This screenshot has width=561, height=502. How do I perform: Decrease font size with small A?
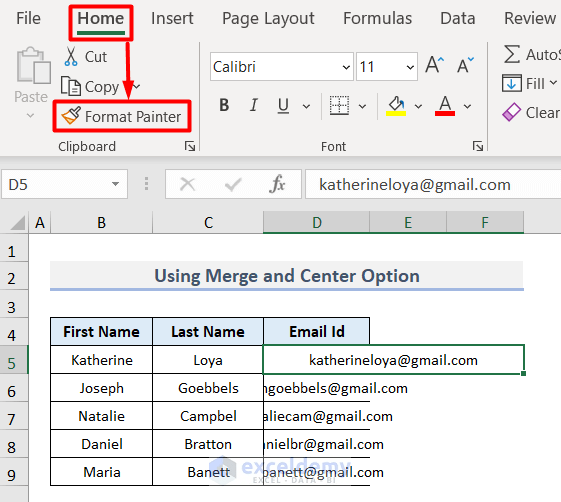tap(465, 65)
